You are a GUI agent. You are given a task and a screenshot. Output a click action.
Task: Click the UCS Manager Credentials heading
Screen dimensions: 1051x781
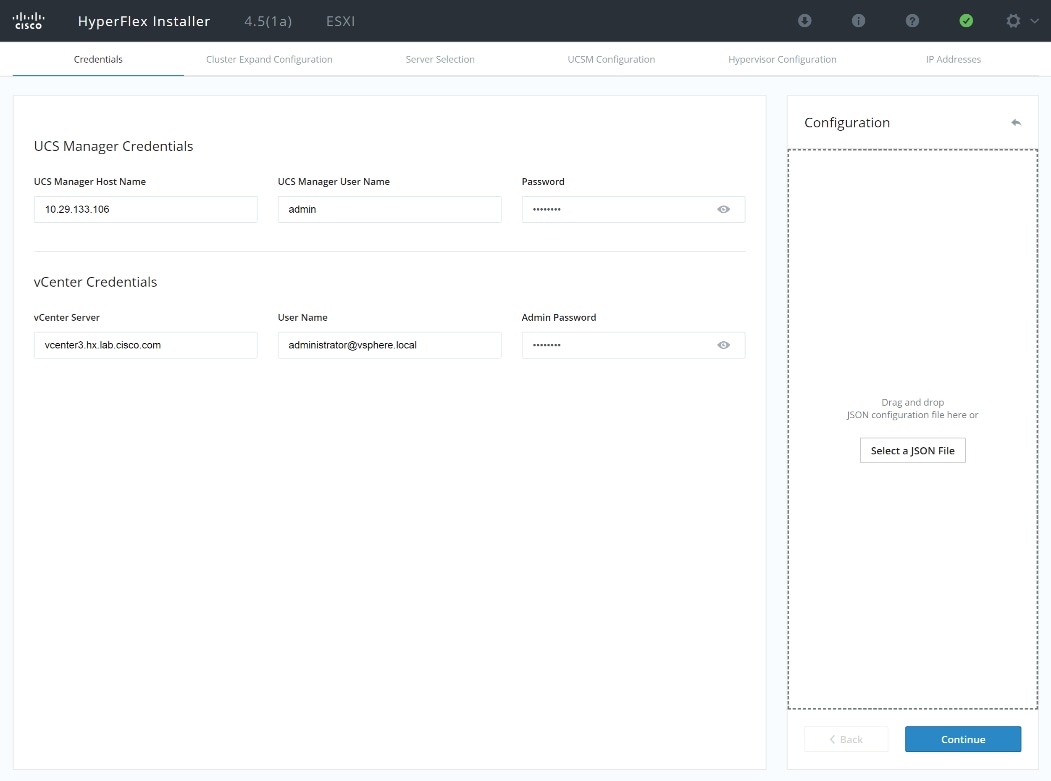[113, 146]
